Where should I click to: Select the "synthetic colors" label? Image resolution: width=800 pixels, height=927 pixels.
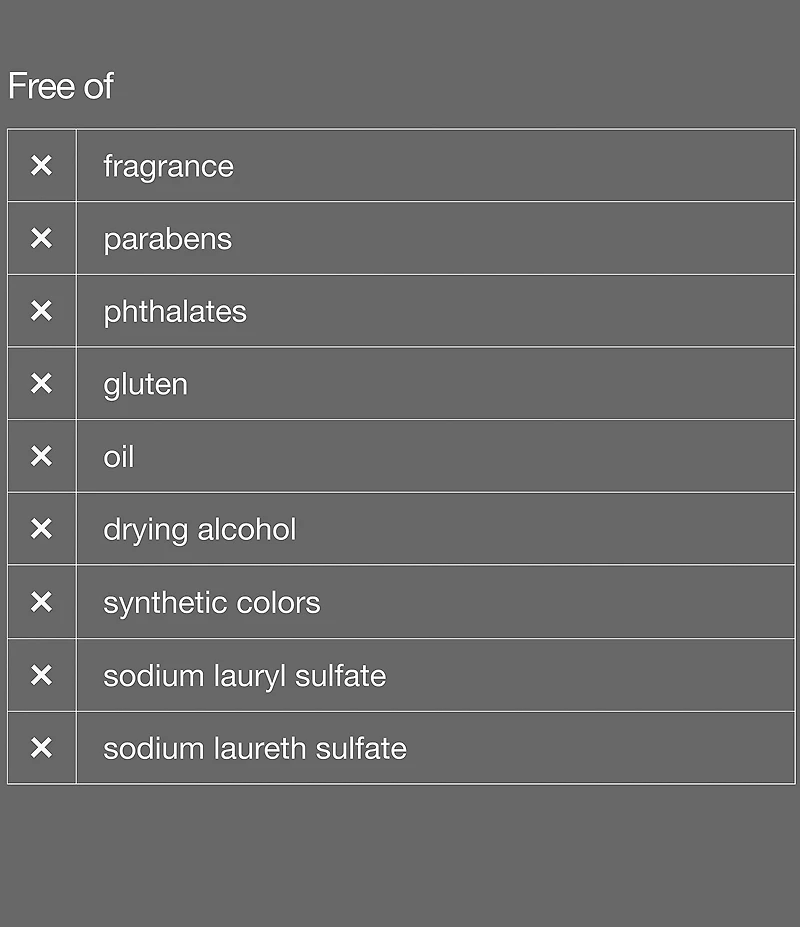pyautogui.click(x=212, y=602)
